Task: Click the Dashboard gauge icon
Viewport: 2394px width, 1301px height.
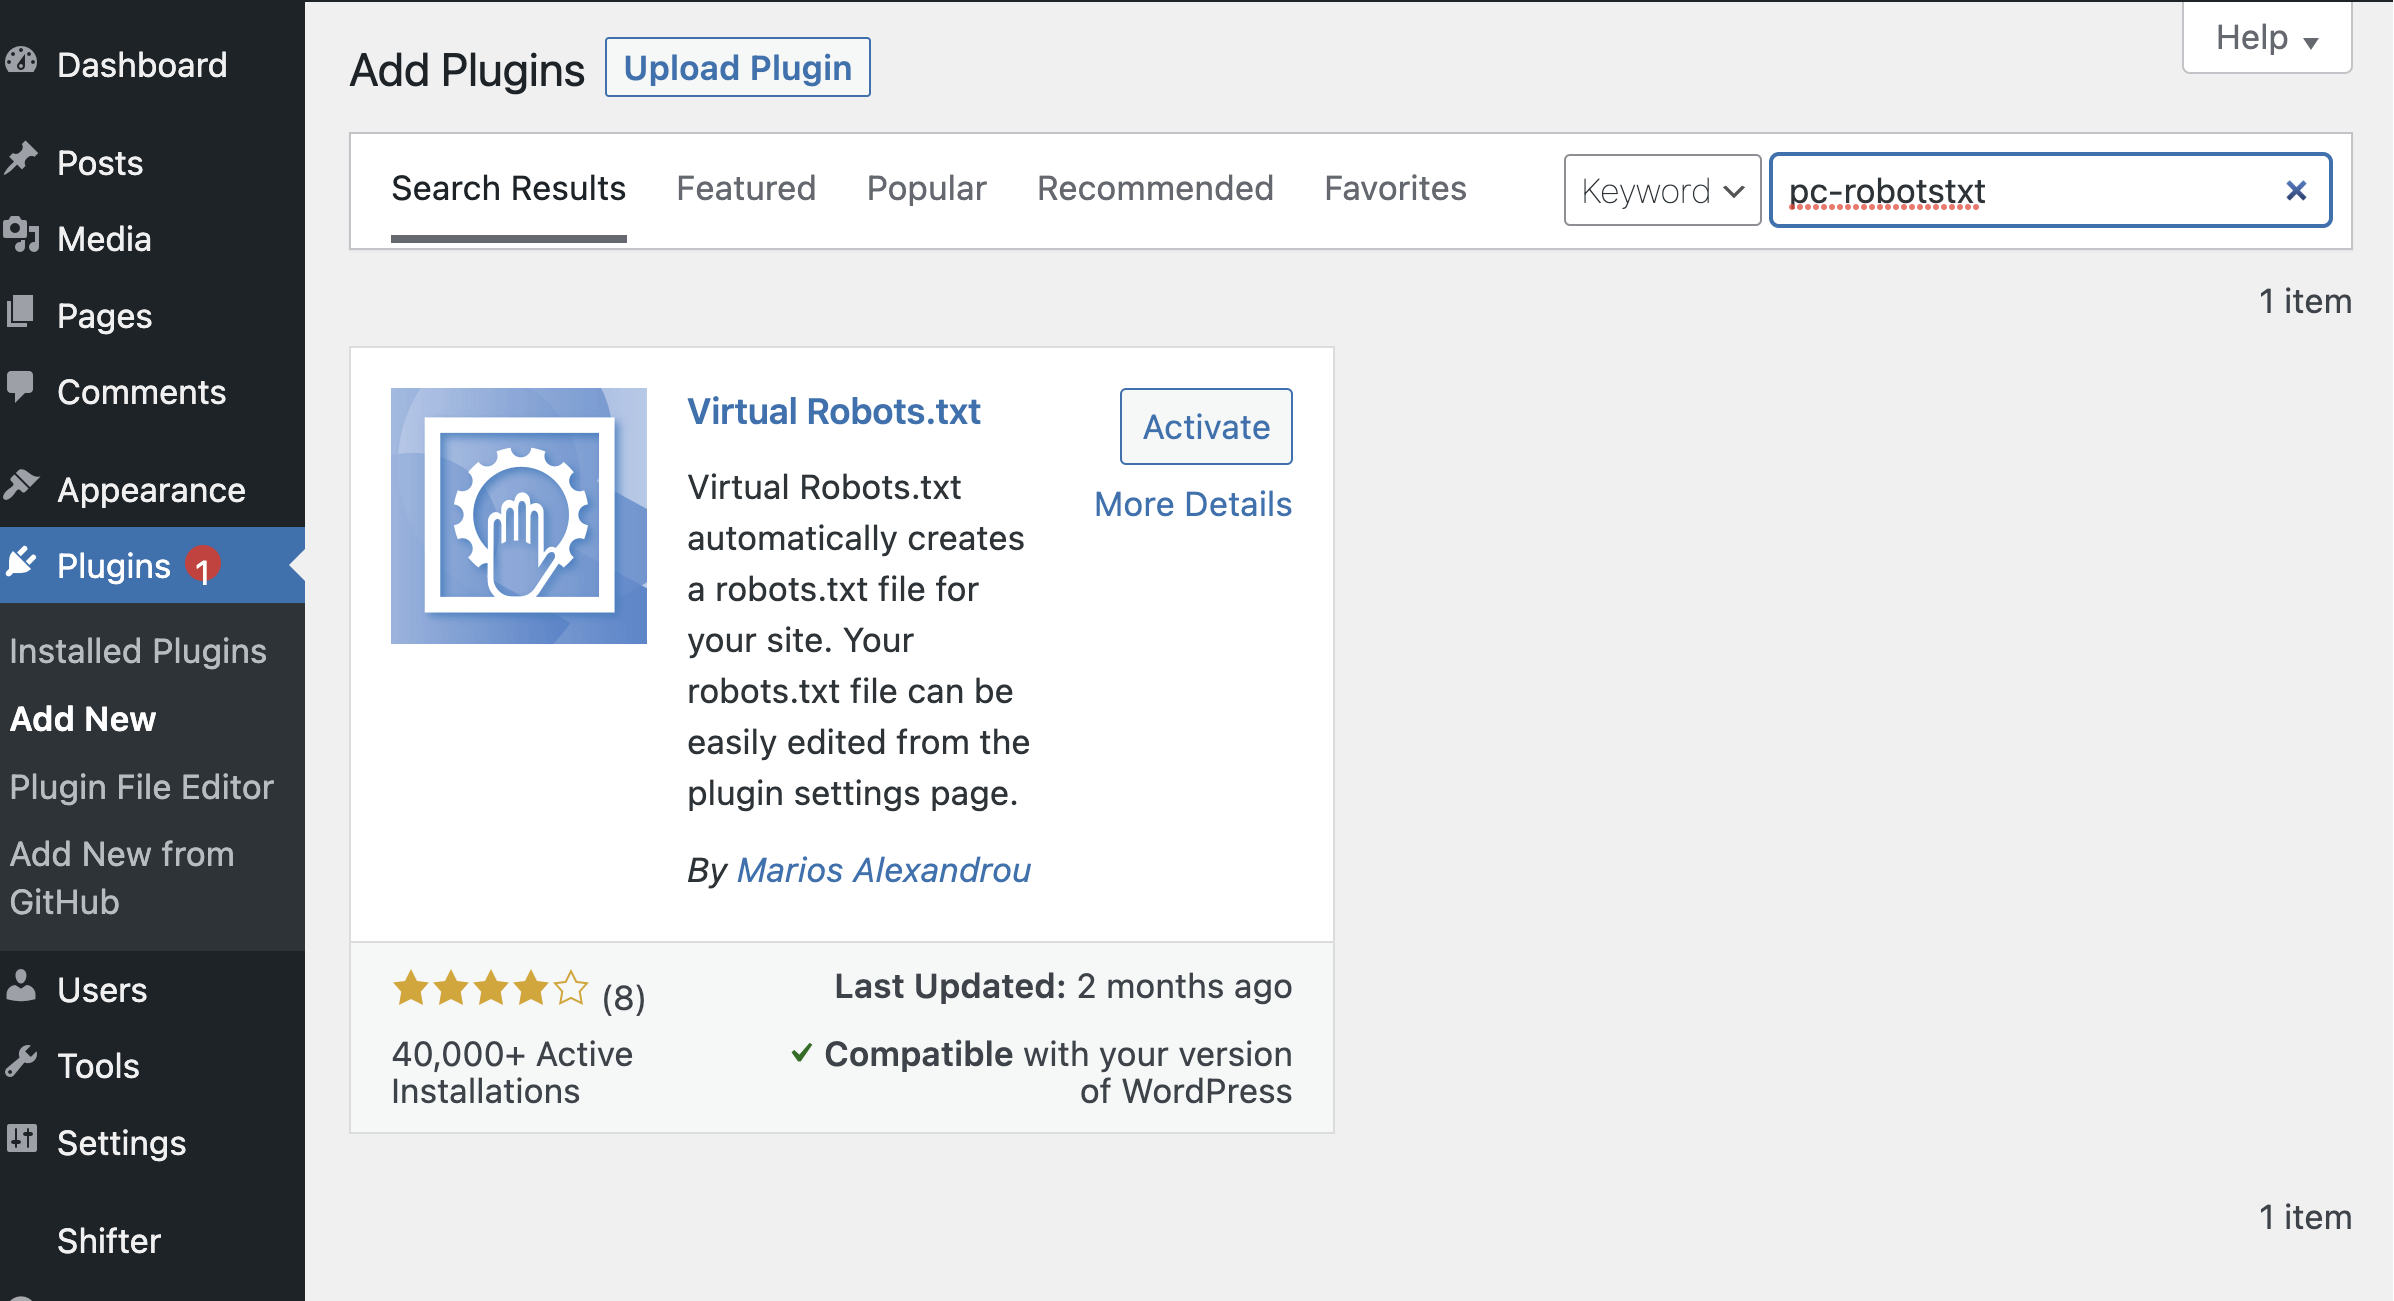Action: [x=20, y=62]
